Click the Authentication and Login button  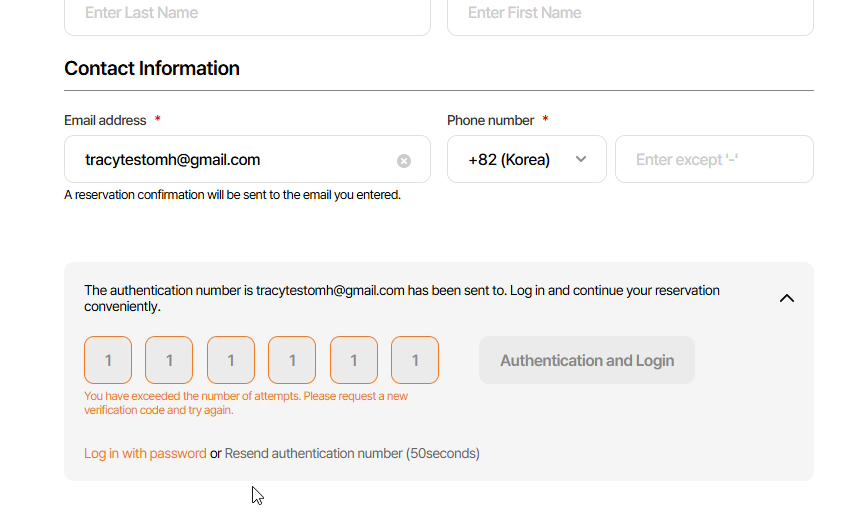coord(587,360)
